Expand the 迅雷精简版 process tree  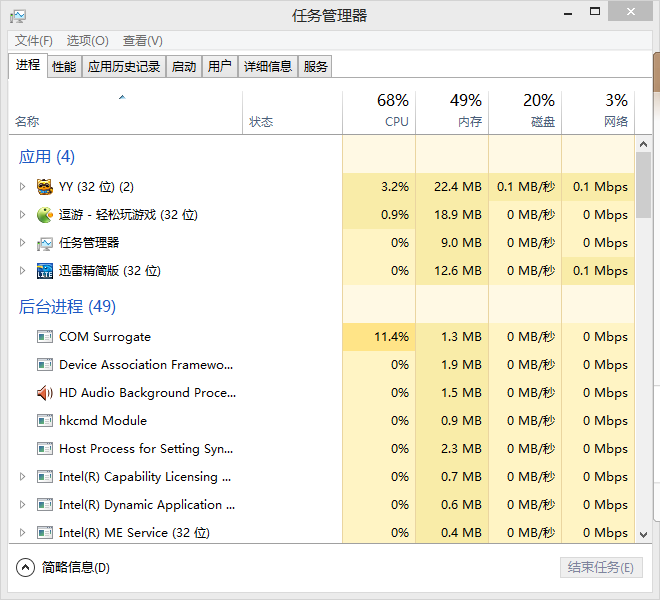tap(22, 271)
